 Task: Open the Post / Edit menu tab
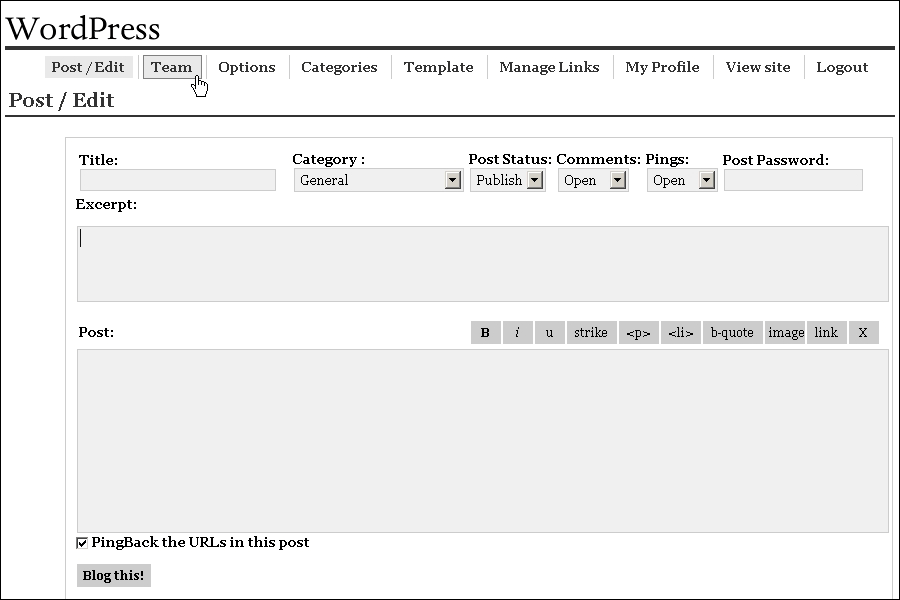coord(88,67)
